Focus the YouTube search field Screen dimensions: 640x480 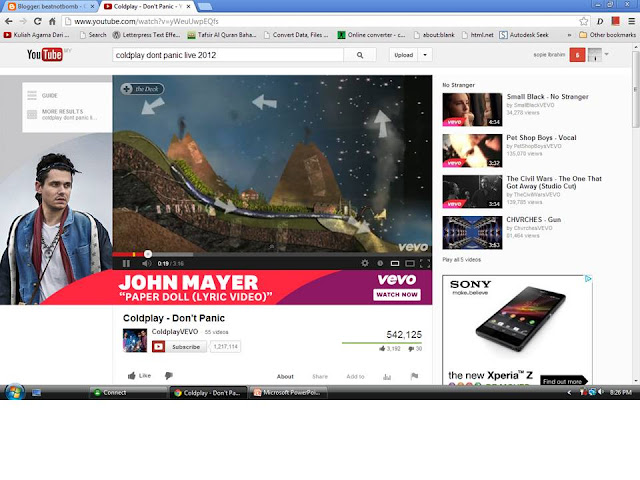tap(228, 55)
